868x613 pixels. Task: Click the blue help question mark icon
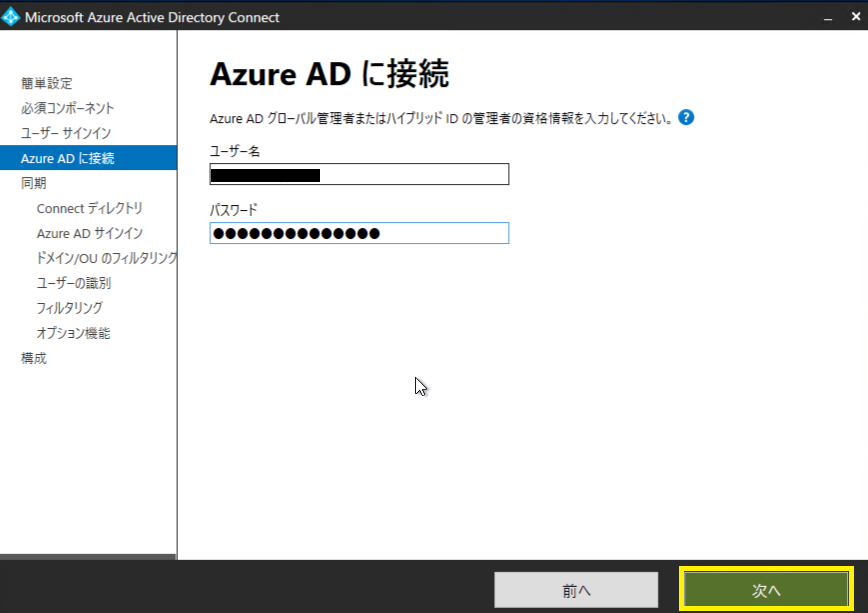(x=686, y=117)
